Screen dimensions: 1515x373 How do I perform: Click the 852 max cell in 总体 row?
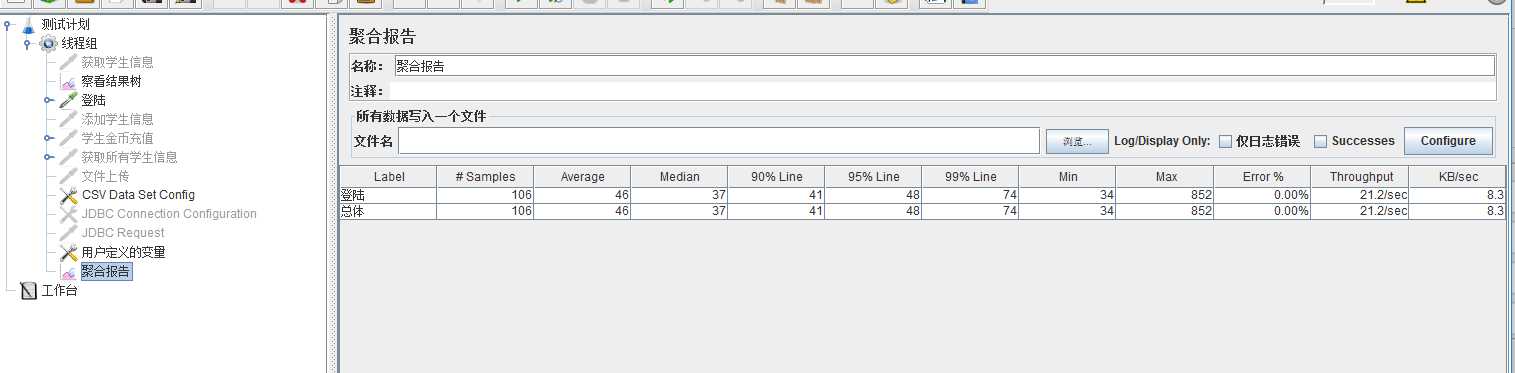click(x=1164, y=211)
